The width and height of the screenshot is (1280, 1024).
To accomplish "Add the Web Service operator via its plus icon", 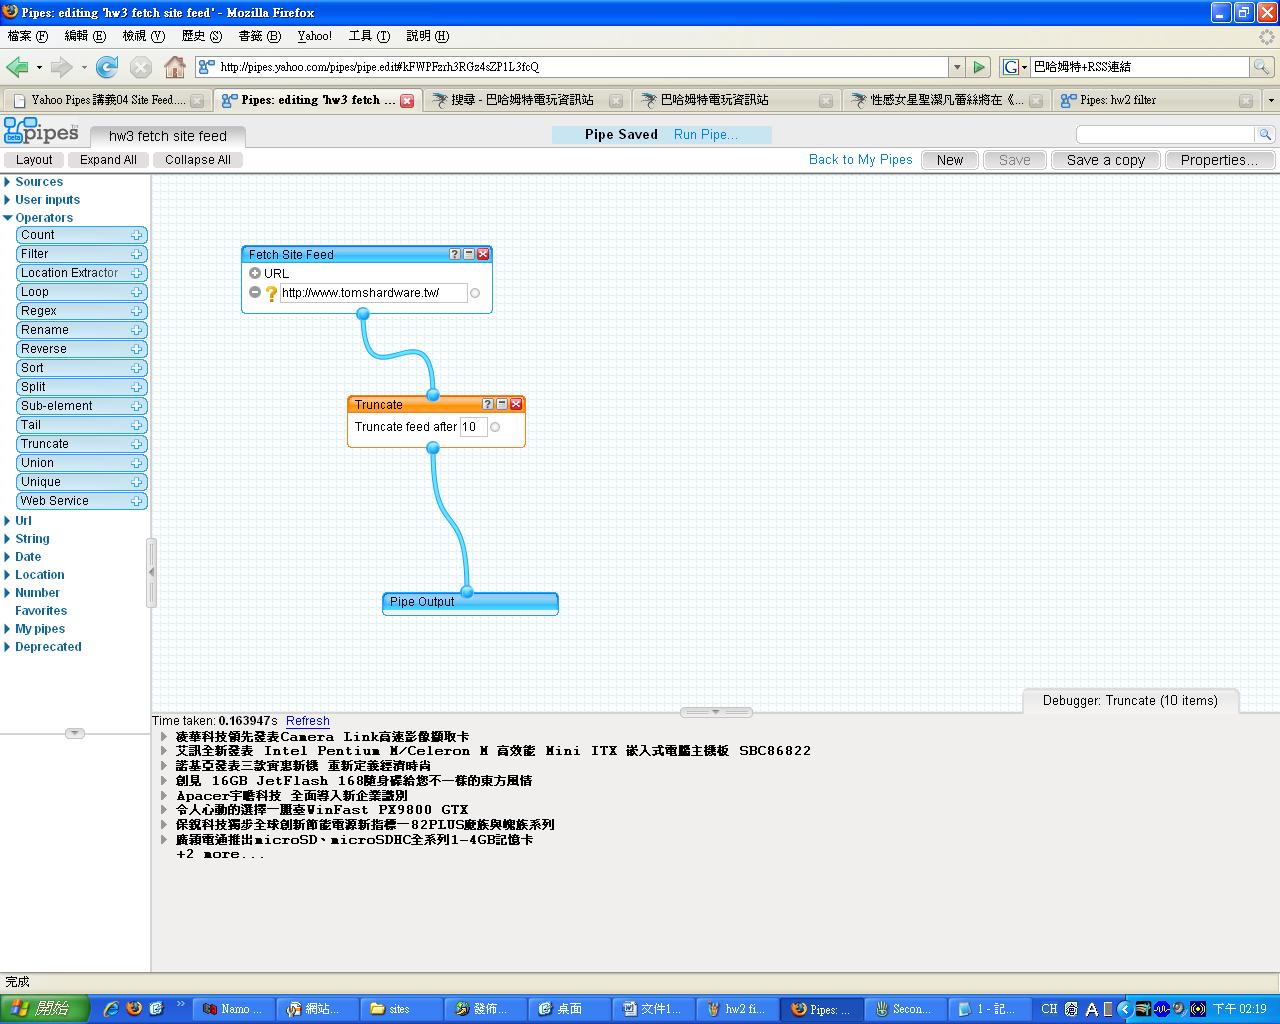I will (x=136, y=501).
